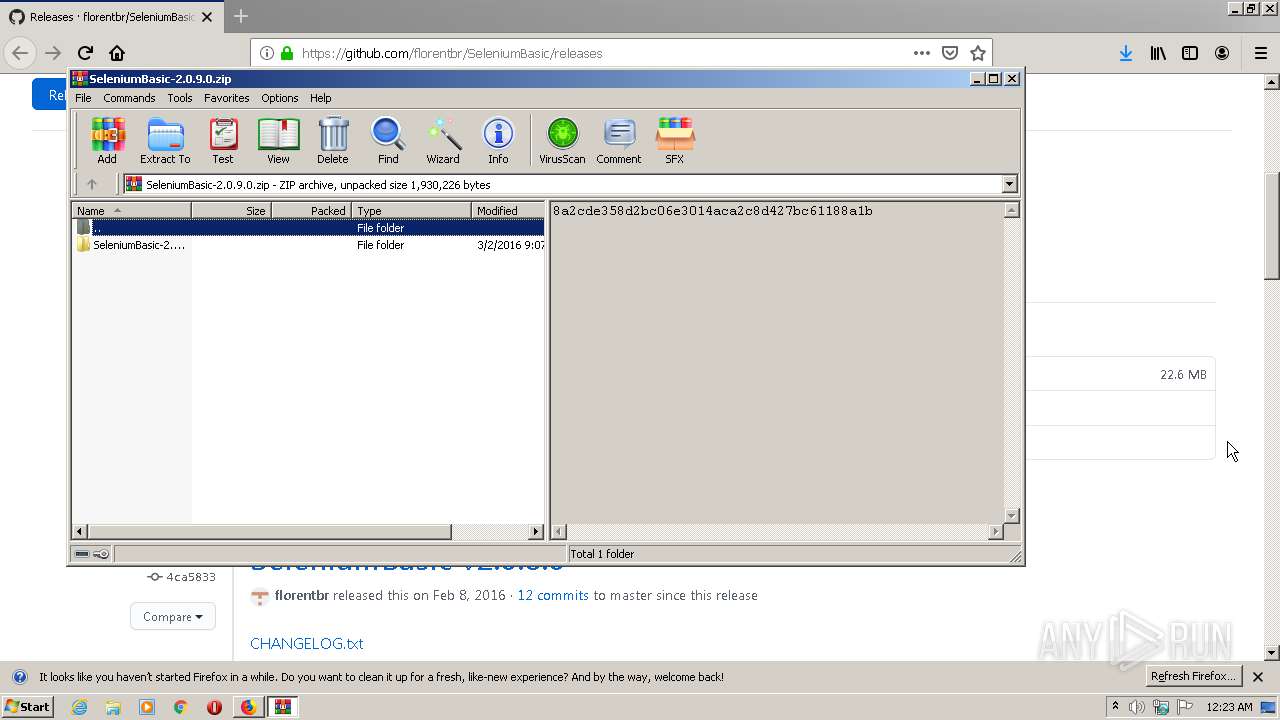The height and width of the screenshot is (720, 1280).
Task: Click the archive comment hash text
Action: coord(713,211)
